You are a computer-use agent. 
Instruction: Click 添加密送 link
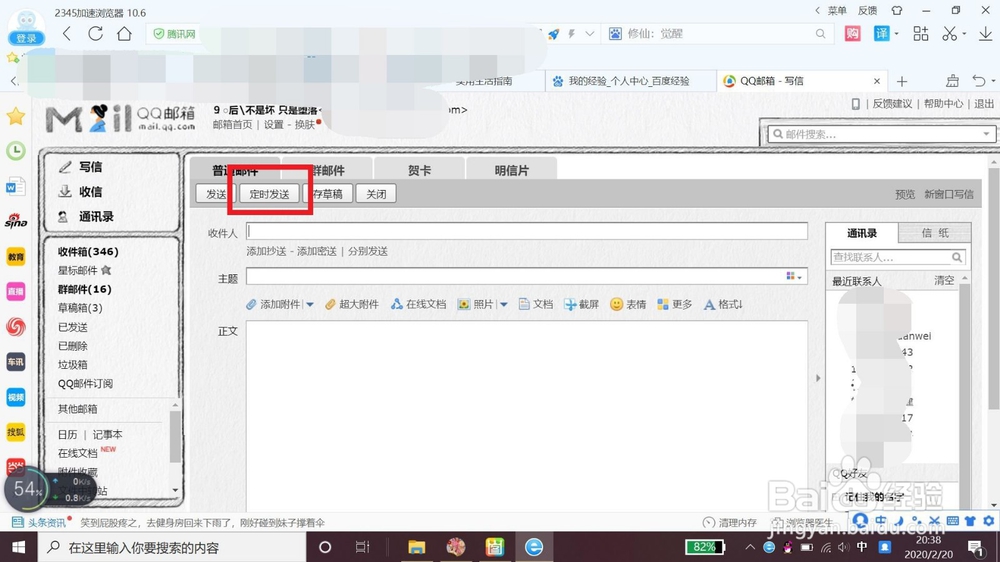click(316, 251)
